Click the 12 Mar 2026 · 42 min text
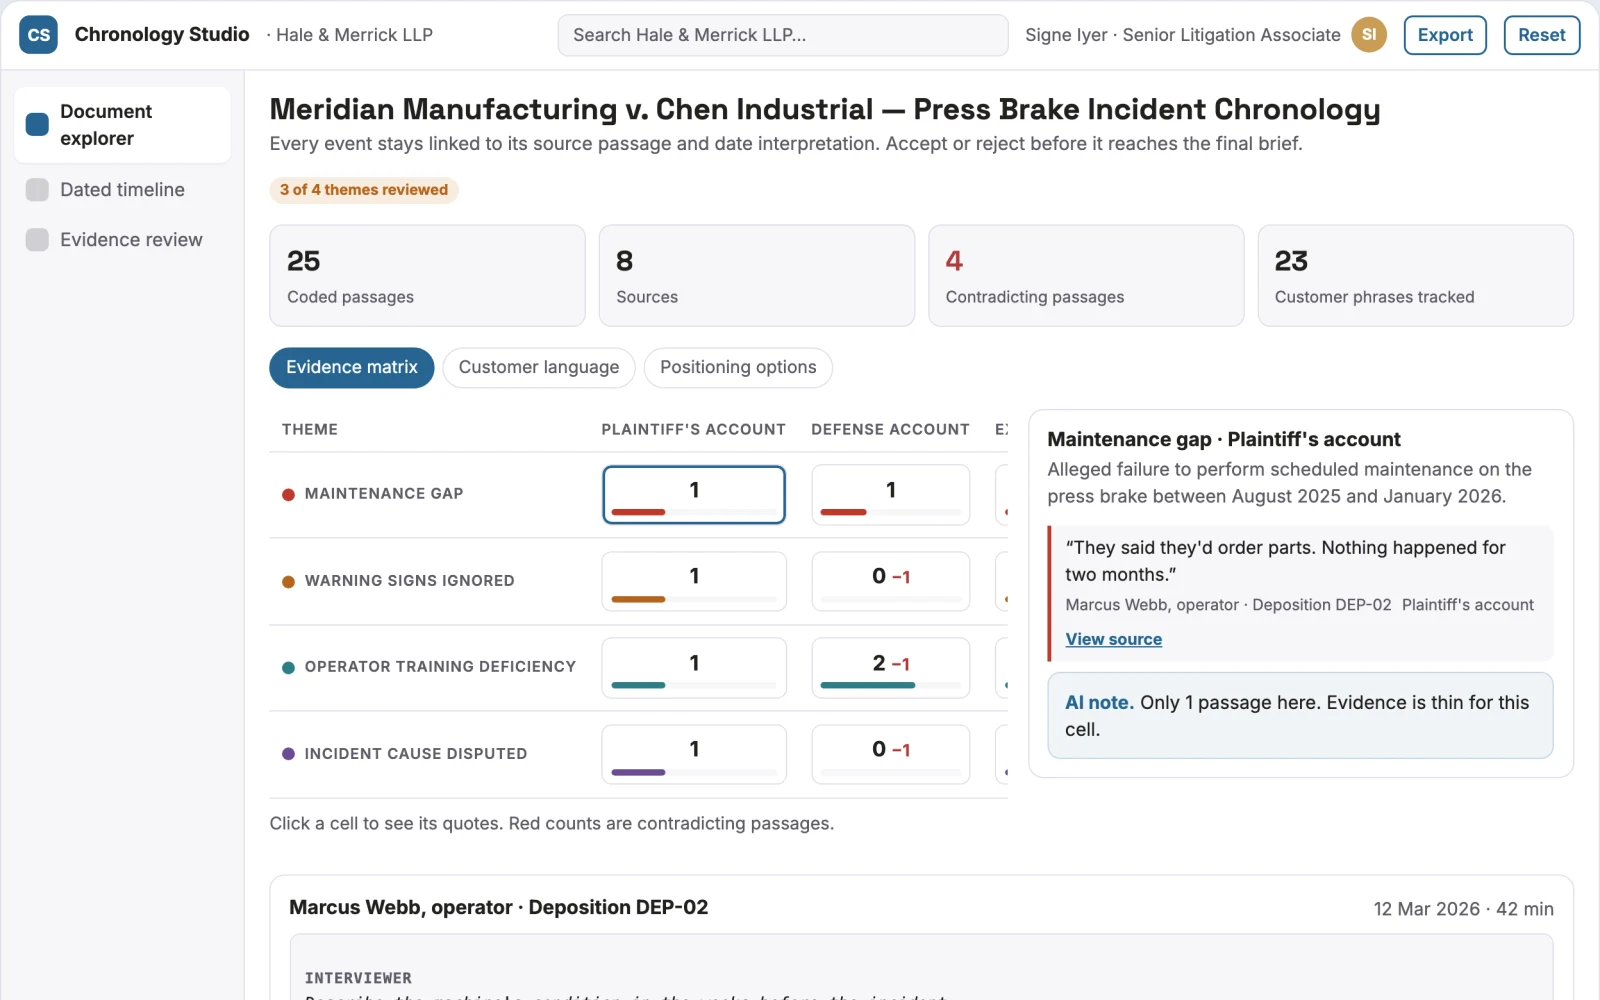1600x1000 pixels. (x=1463, y=909)
